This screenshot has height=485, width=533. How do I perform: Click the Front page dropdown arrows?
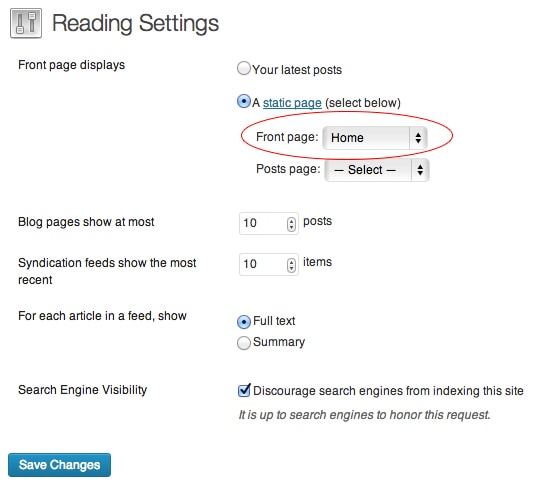pyautogui.click(x=418, y=138)
